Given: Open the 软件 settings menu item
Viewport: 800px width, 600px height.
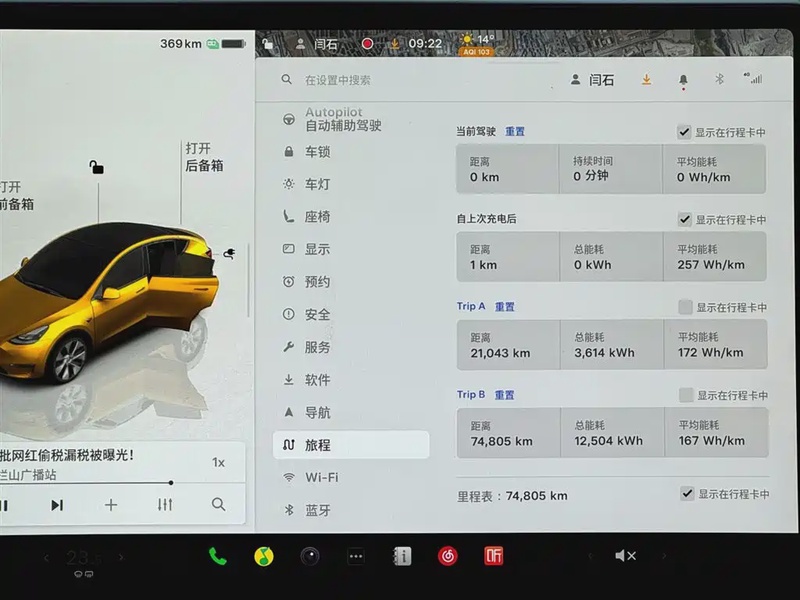Looking at the screenshot, I should pos(317,380).
